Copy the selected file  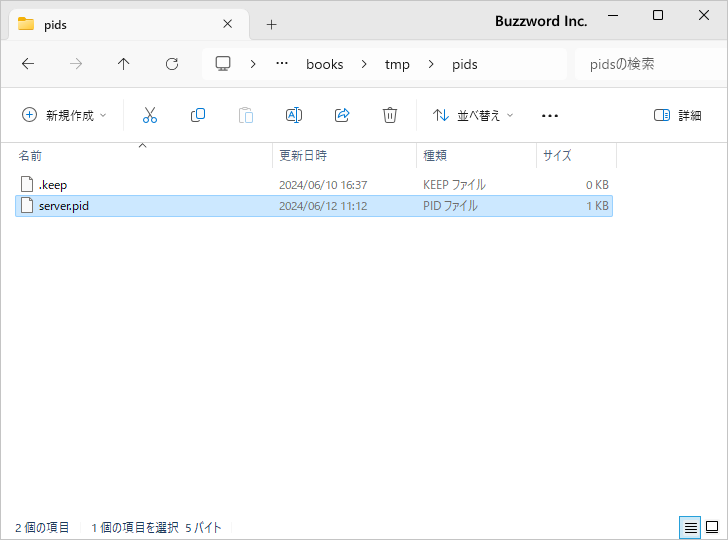(x=198, y=115)
